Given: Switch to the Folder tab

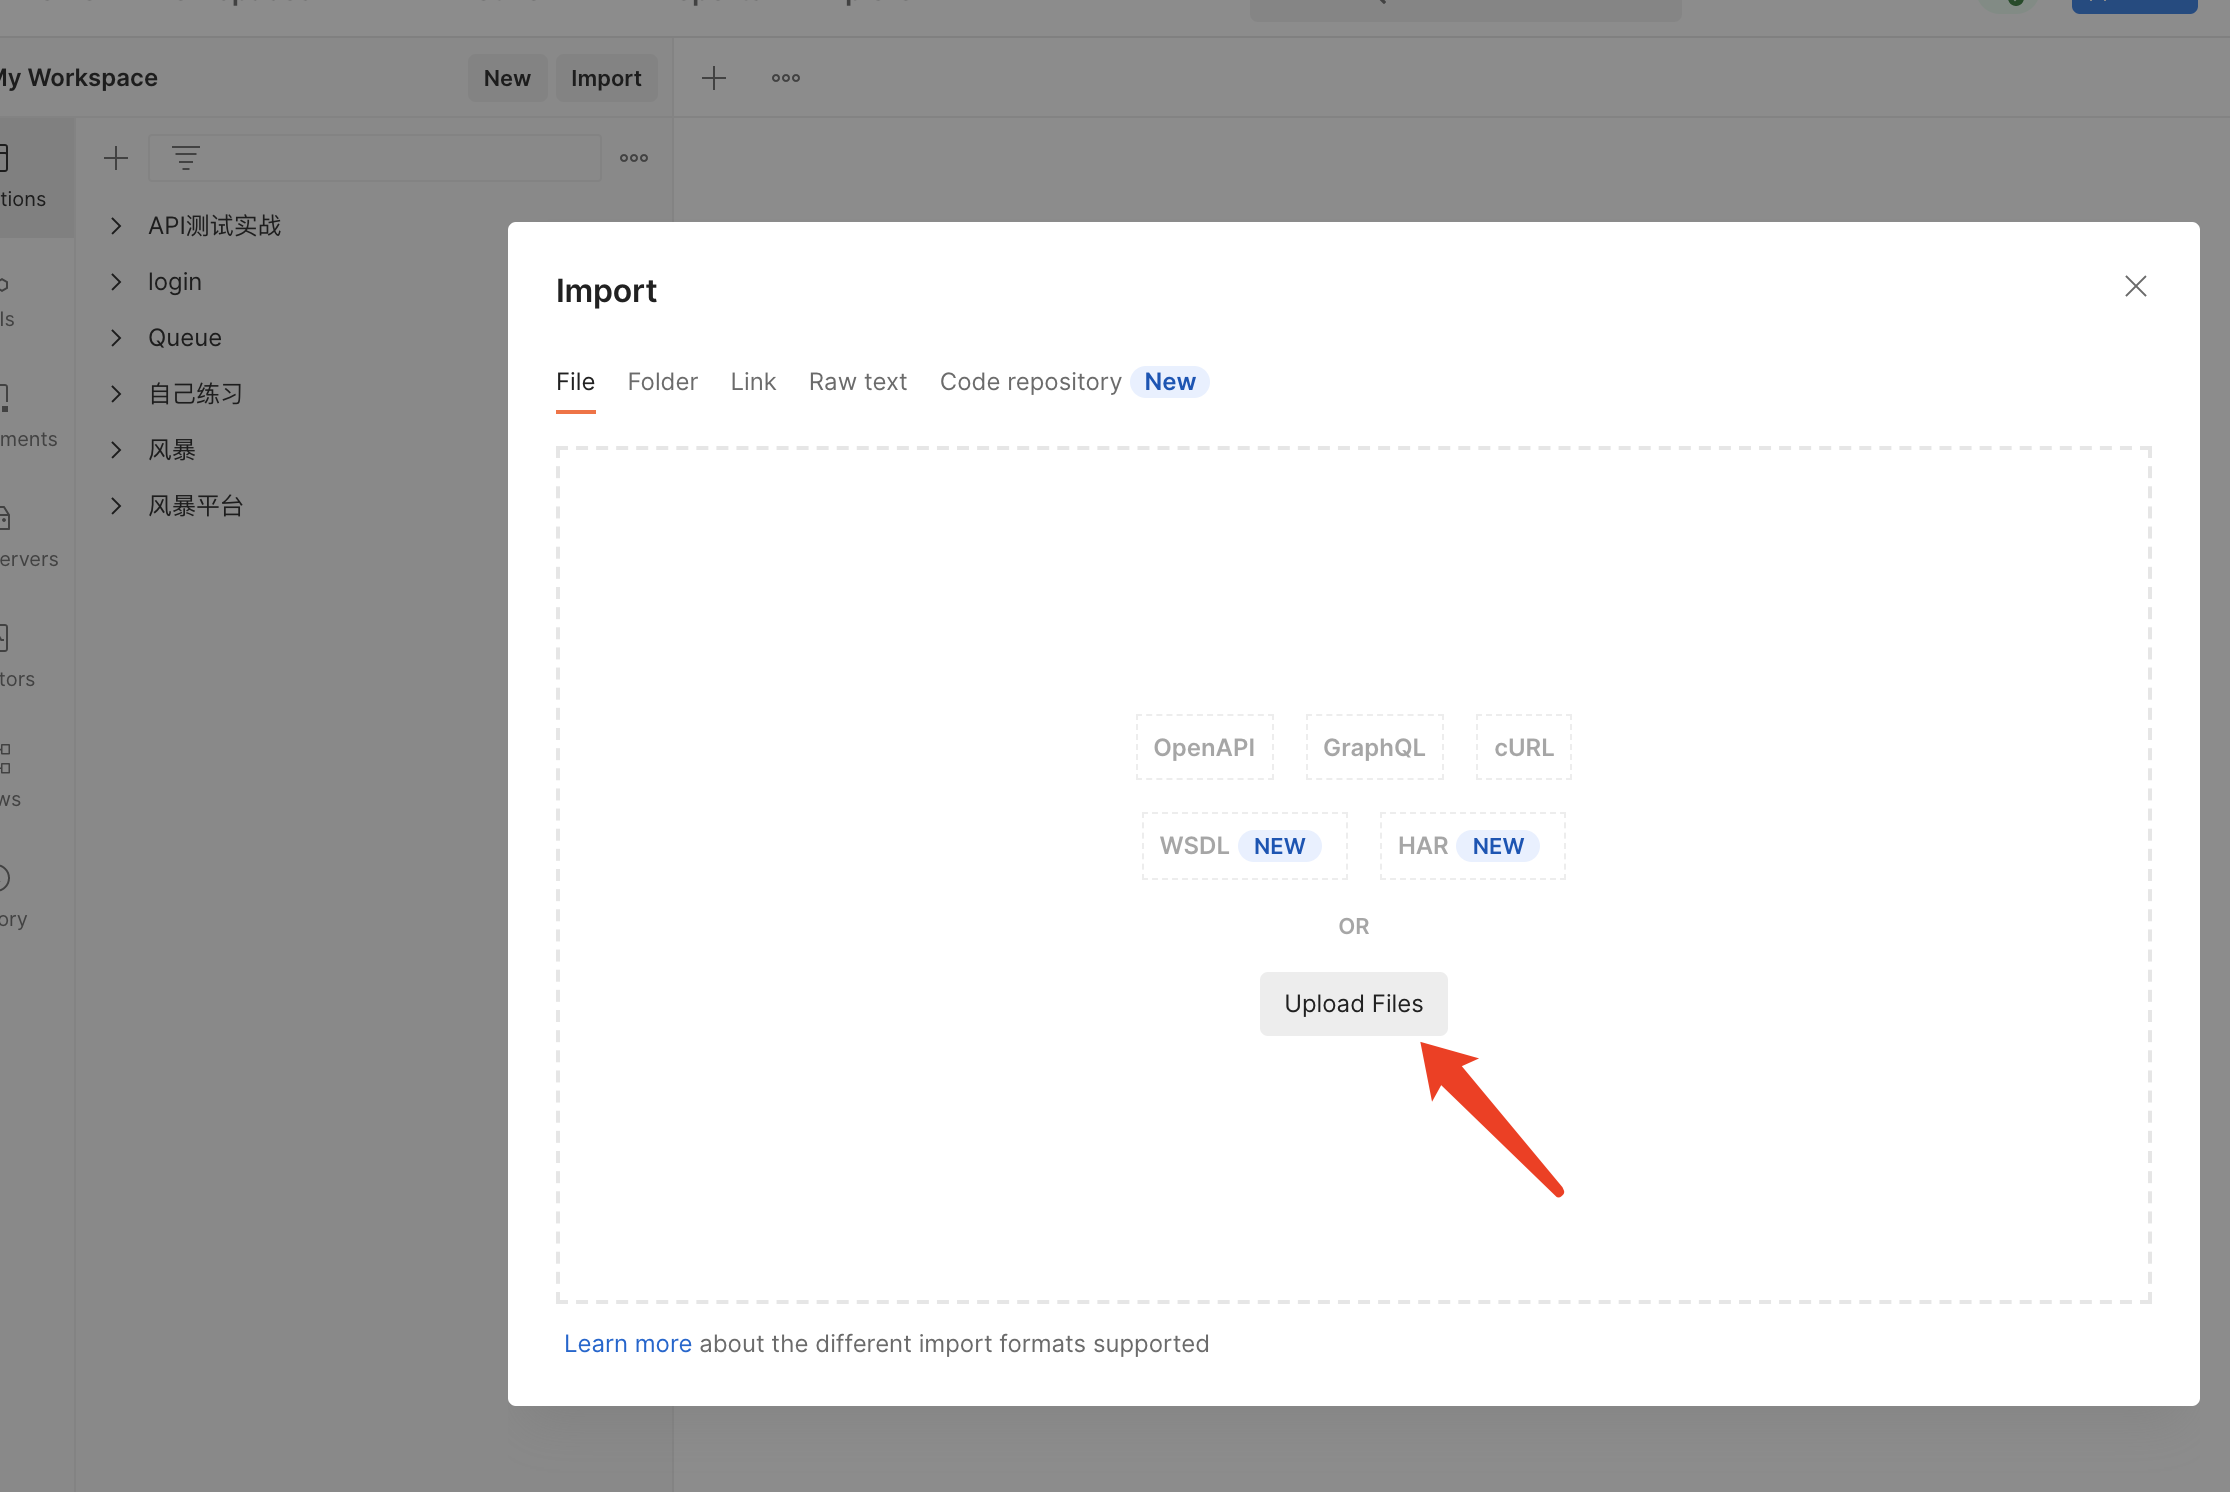Looking at the screenshot, I should tap(662, 382).
